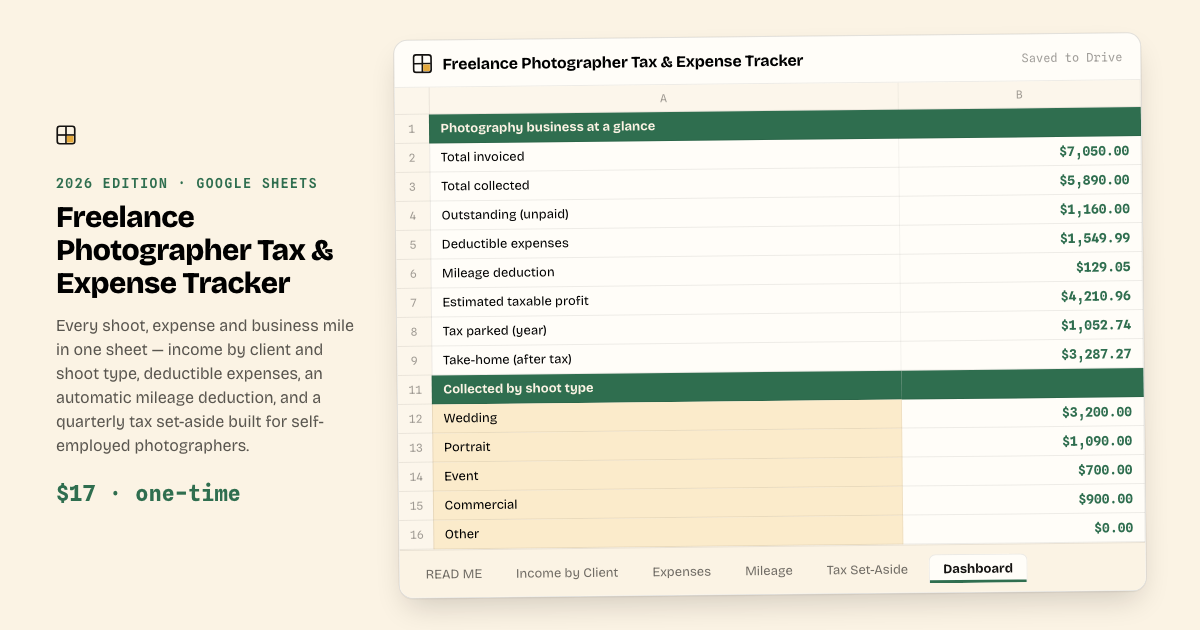The height and width of the screenshot is (630, 1200).
Task: Click the grid logo above '2026 Edition'
Action: pos(66,135)
